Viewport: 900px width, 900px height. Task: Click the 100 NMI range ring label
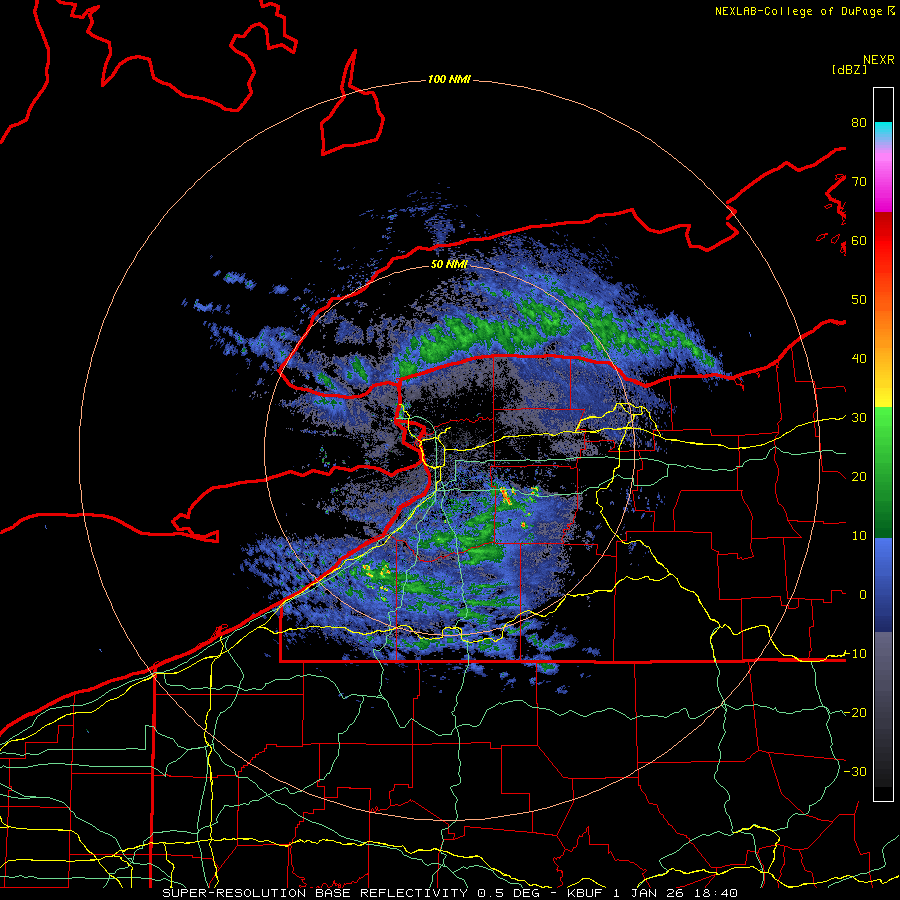(x=449, y=79)
